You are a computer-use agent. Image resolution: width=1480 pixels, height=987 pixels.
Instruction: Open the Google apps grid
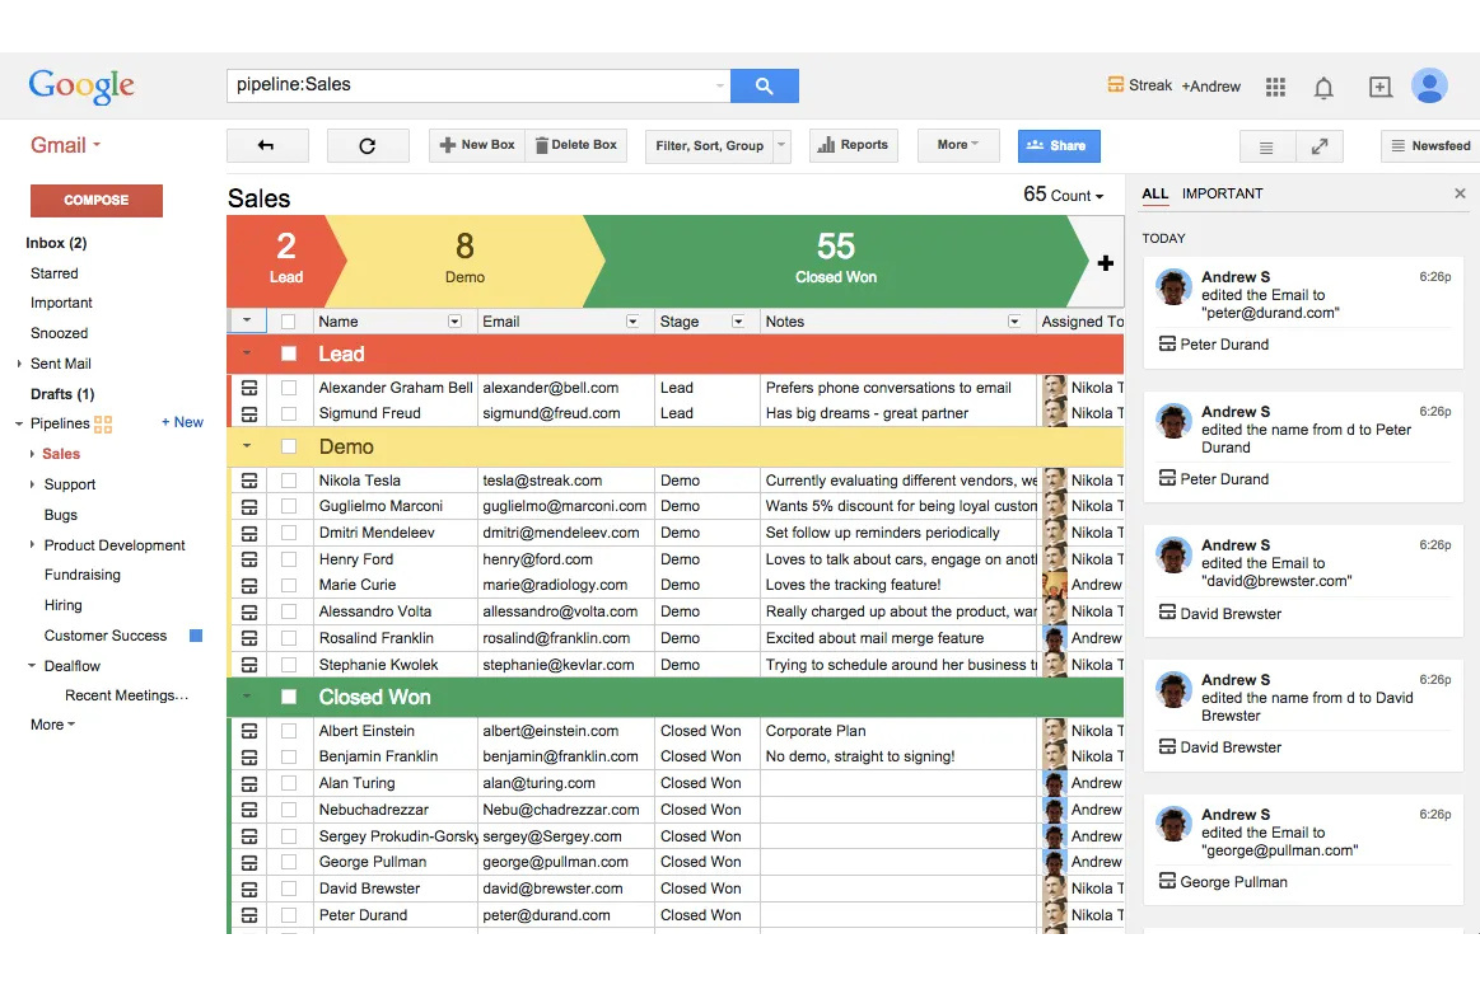(x=1275, y=87)
